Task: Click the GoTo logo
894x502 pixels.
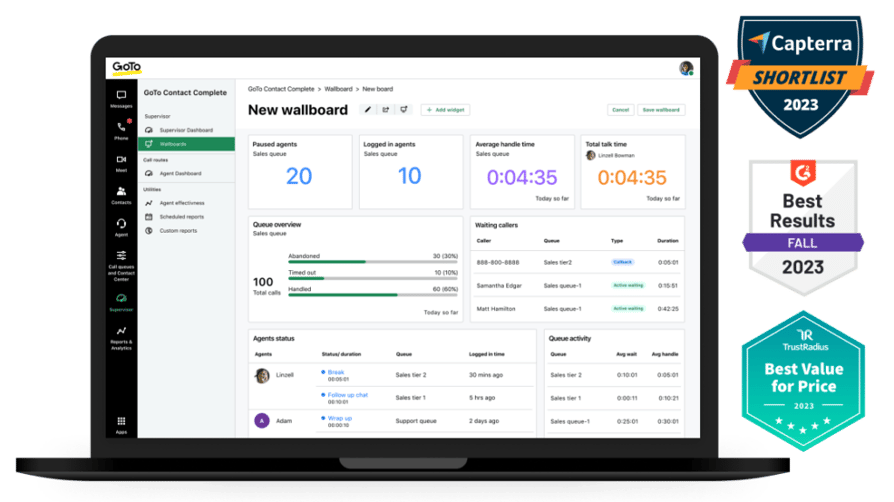Action: [126, 67]
